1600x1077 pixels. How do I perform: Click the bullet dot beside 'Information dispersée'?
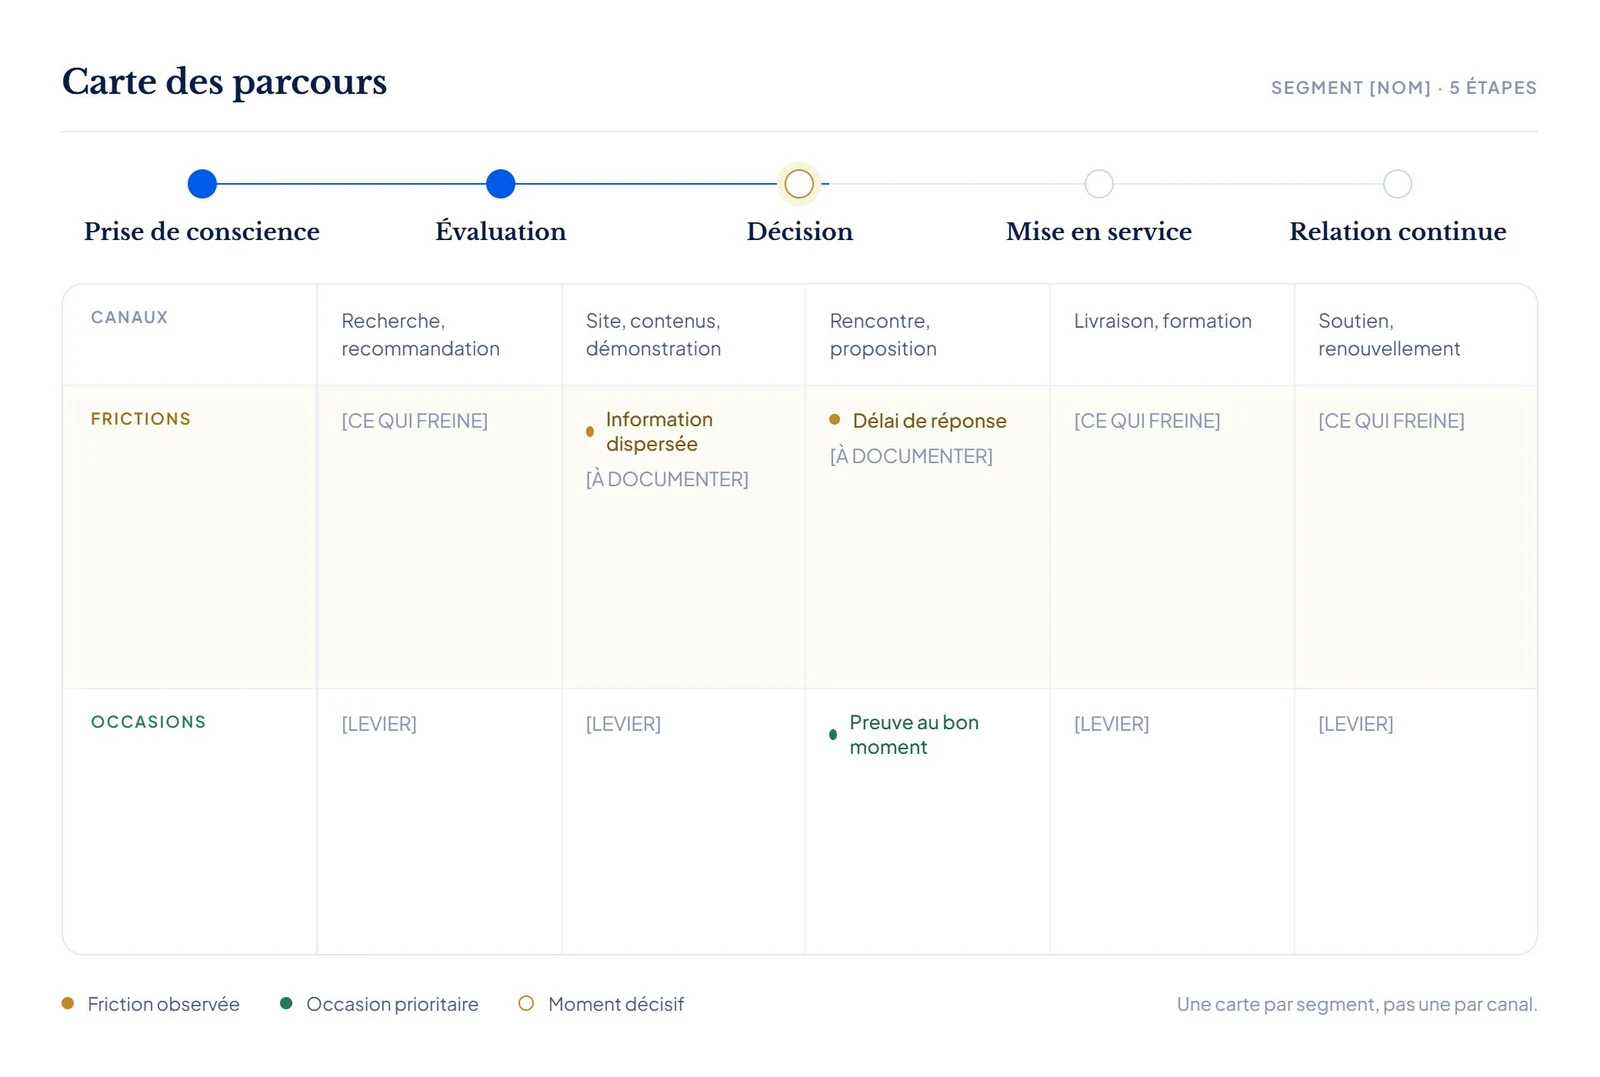click(590, 432)
